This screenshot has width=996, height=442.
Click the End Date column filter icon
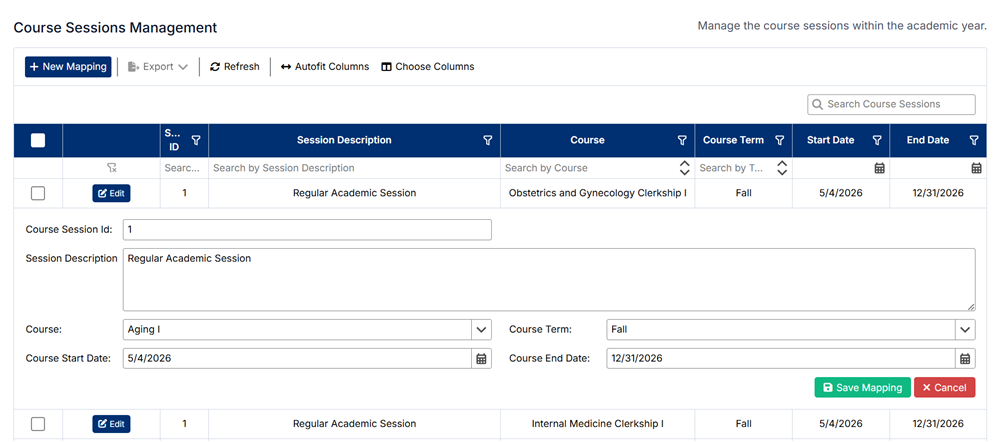(974, 141)
